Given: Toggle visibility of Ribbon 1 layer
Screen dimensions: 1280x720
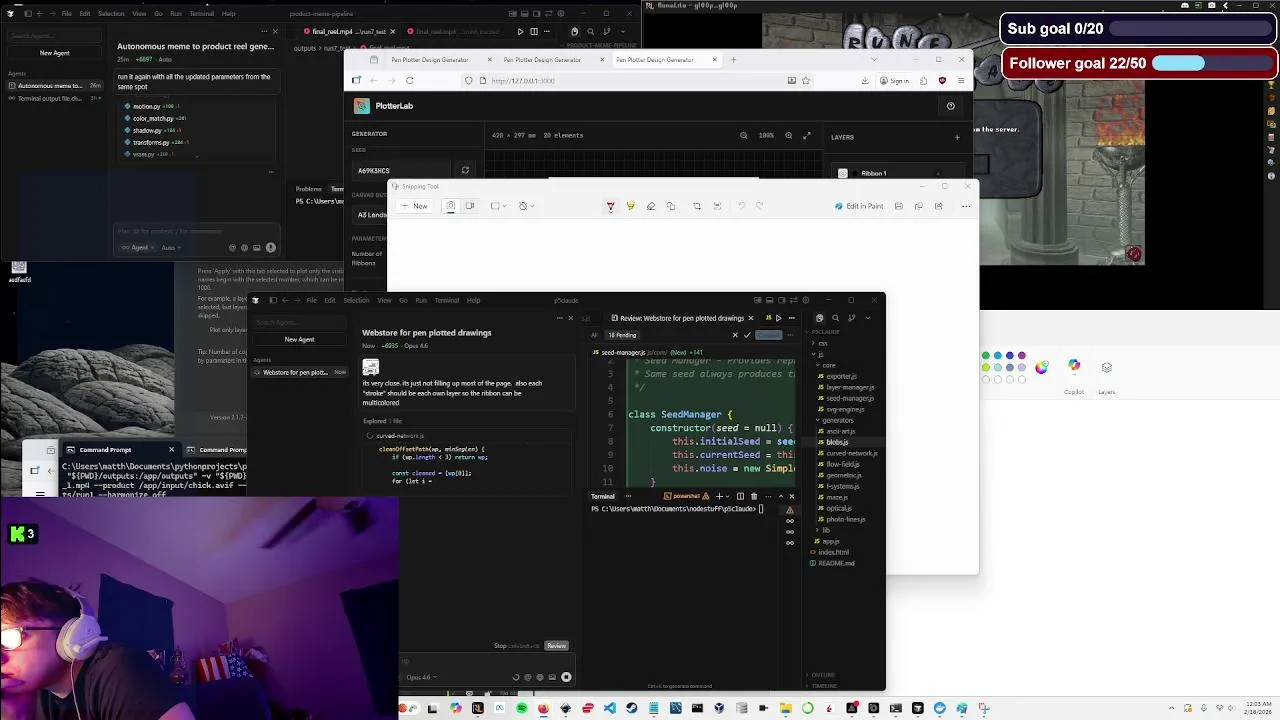Looking at the screenshot, I should point(842,173).
